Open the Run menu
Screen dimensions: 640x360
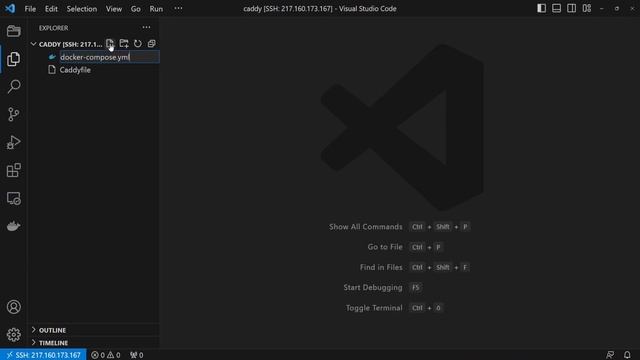[156, 9]
